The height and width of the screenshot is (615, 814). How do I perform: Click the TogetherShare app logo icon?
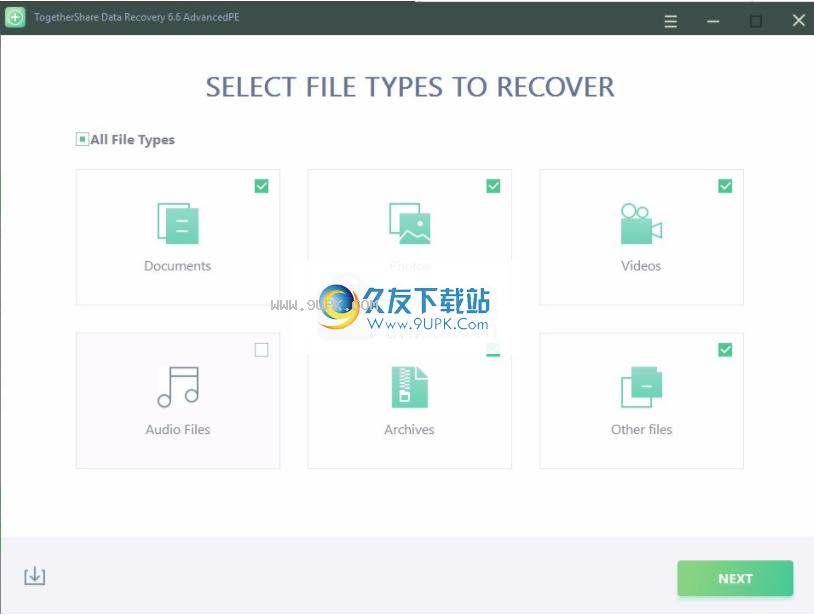point(16,17)
